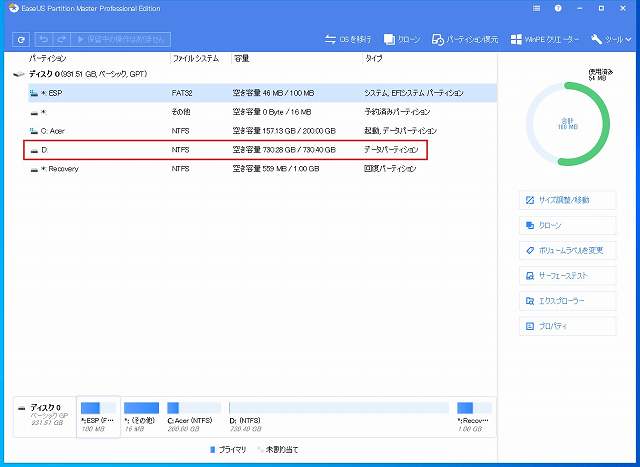This screenshot has height=467, width=640.
Task: Click the EaseUS logo in title bar
Action: [x=13, y=8]
